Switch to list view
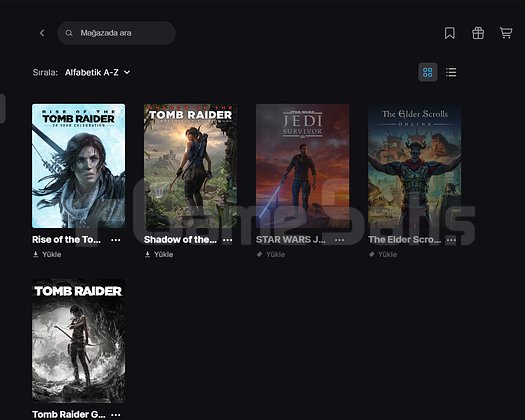The height and width of the screenshot is (420, 525). [451, 72]
